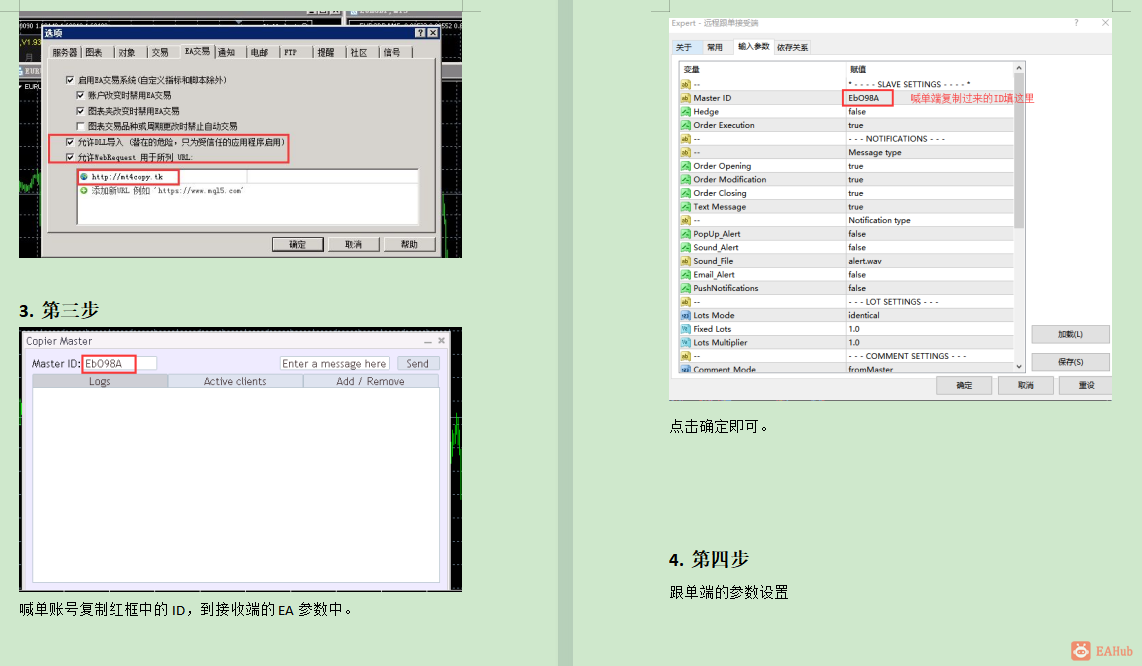Switch to the 对象 tab
This screenshot has width=1142, height=666.
point(127,52)
